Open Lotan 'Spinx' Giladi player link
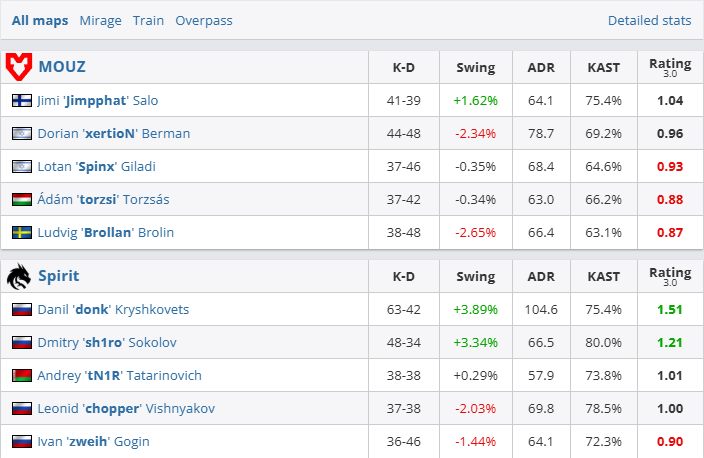 click(x=97, y=167)
